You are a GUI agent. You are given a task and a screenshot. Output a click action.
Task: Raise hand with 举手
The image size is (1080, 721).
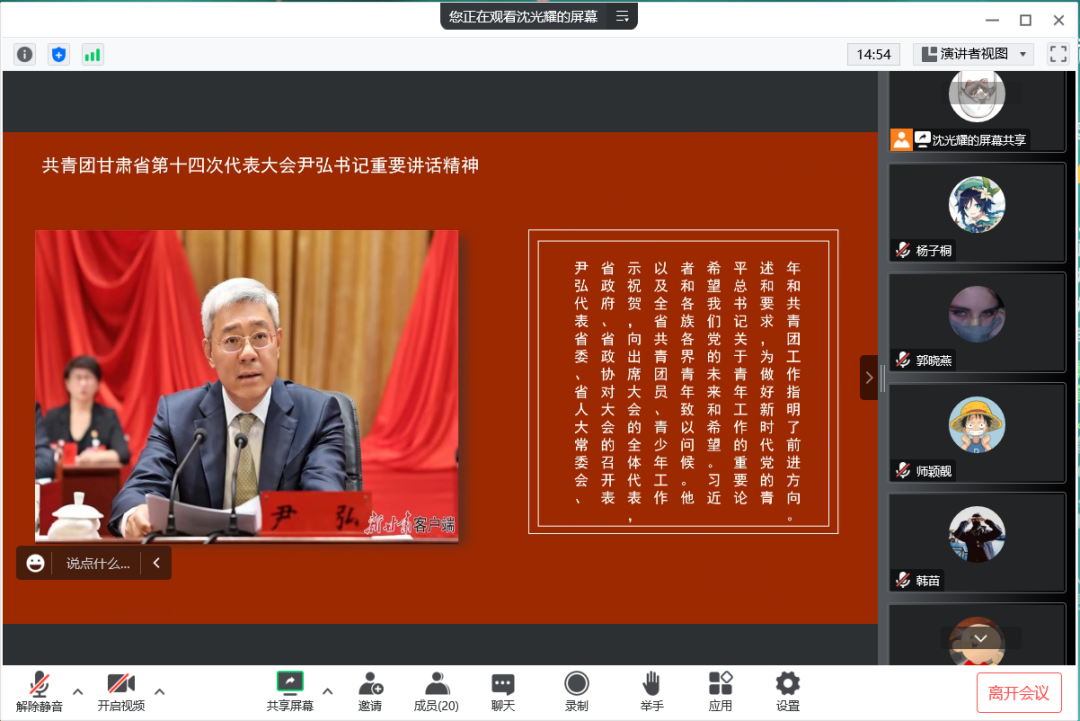[651, 691]
